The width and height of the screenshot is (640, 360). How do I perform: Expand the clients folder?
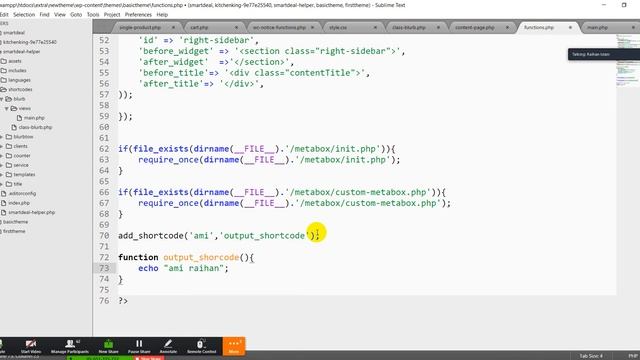pos(2,146)
